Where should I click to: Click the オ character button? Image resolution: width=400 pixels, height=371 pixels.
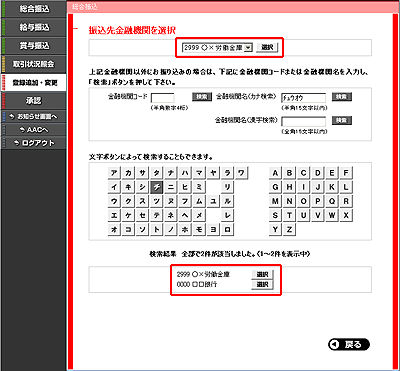pos(114,230)
